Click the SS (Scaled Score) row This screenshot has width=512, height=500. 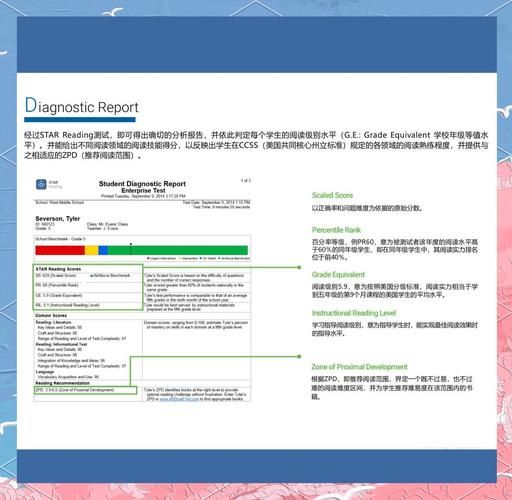pyautogui.click(x=56, y=276)
